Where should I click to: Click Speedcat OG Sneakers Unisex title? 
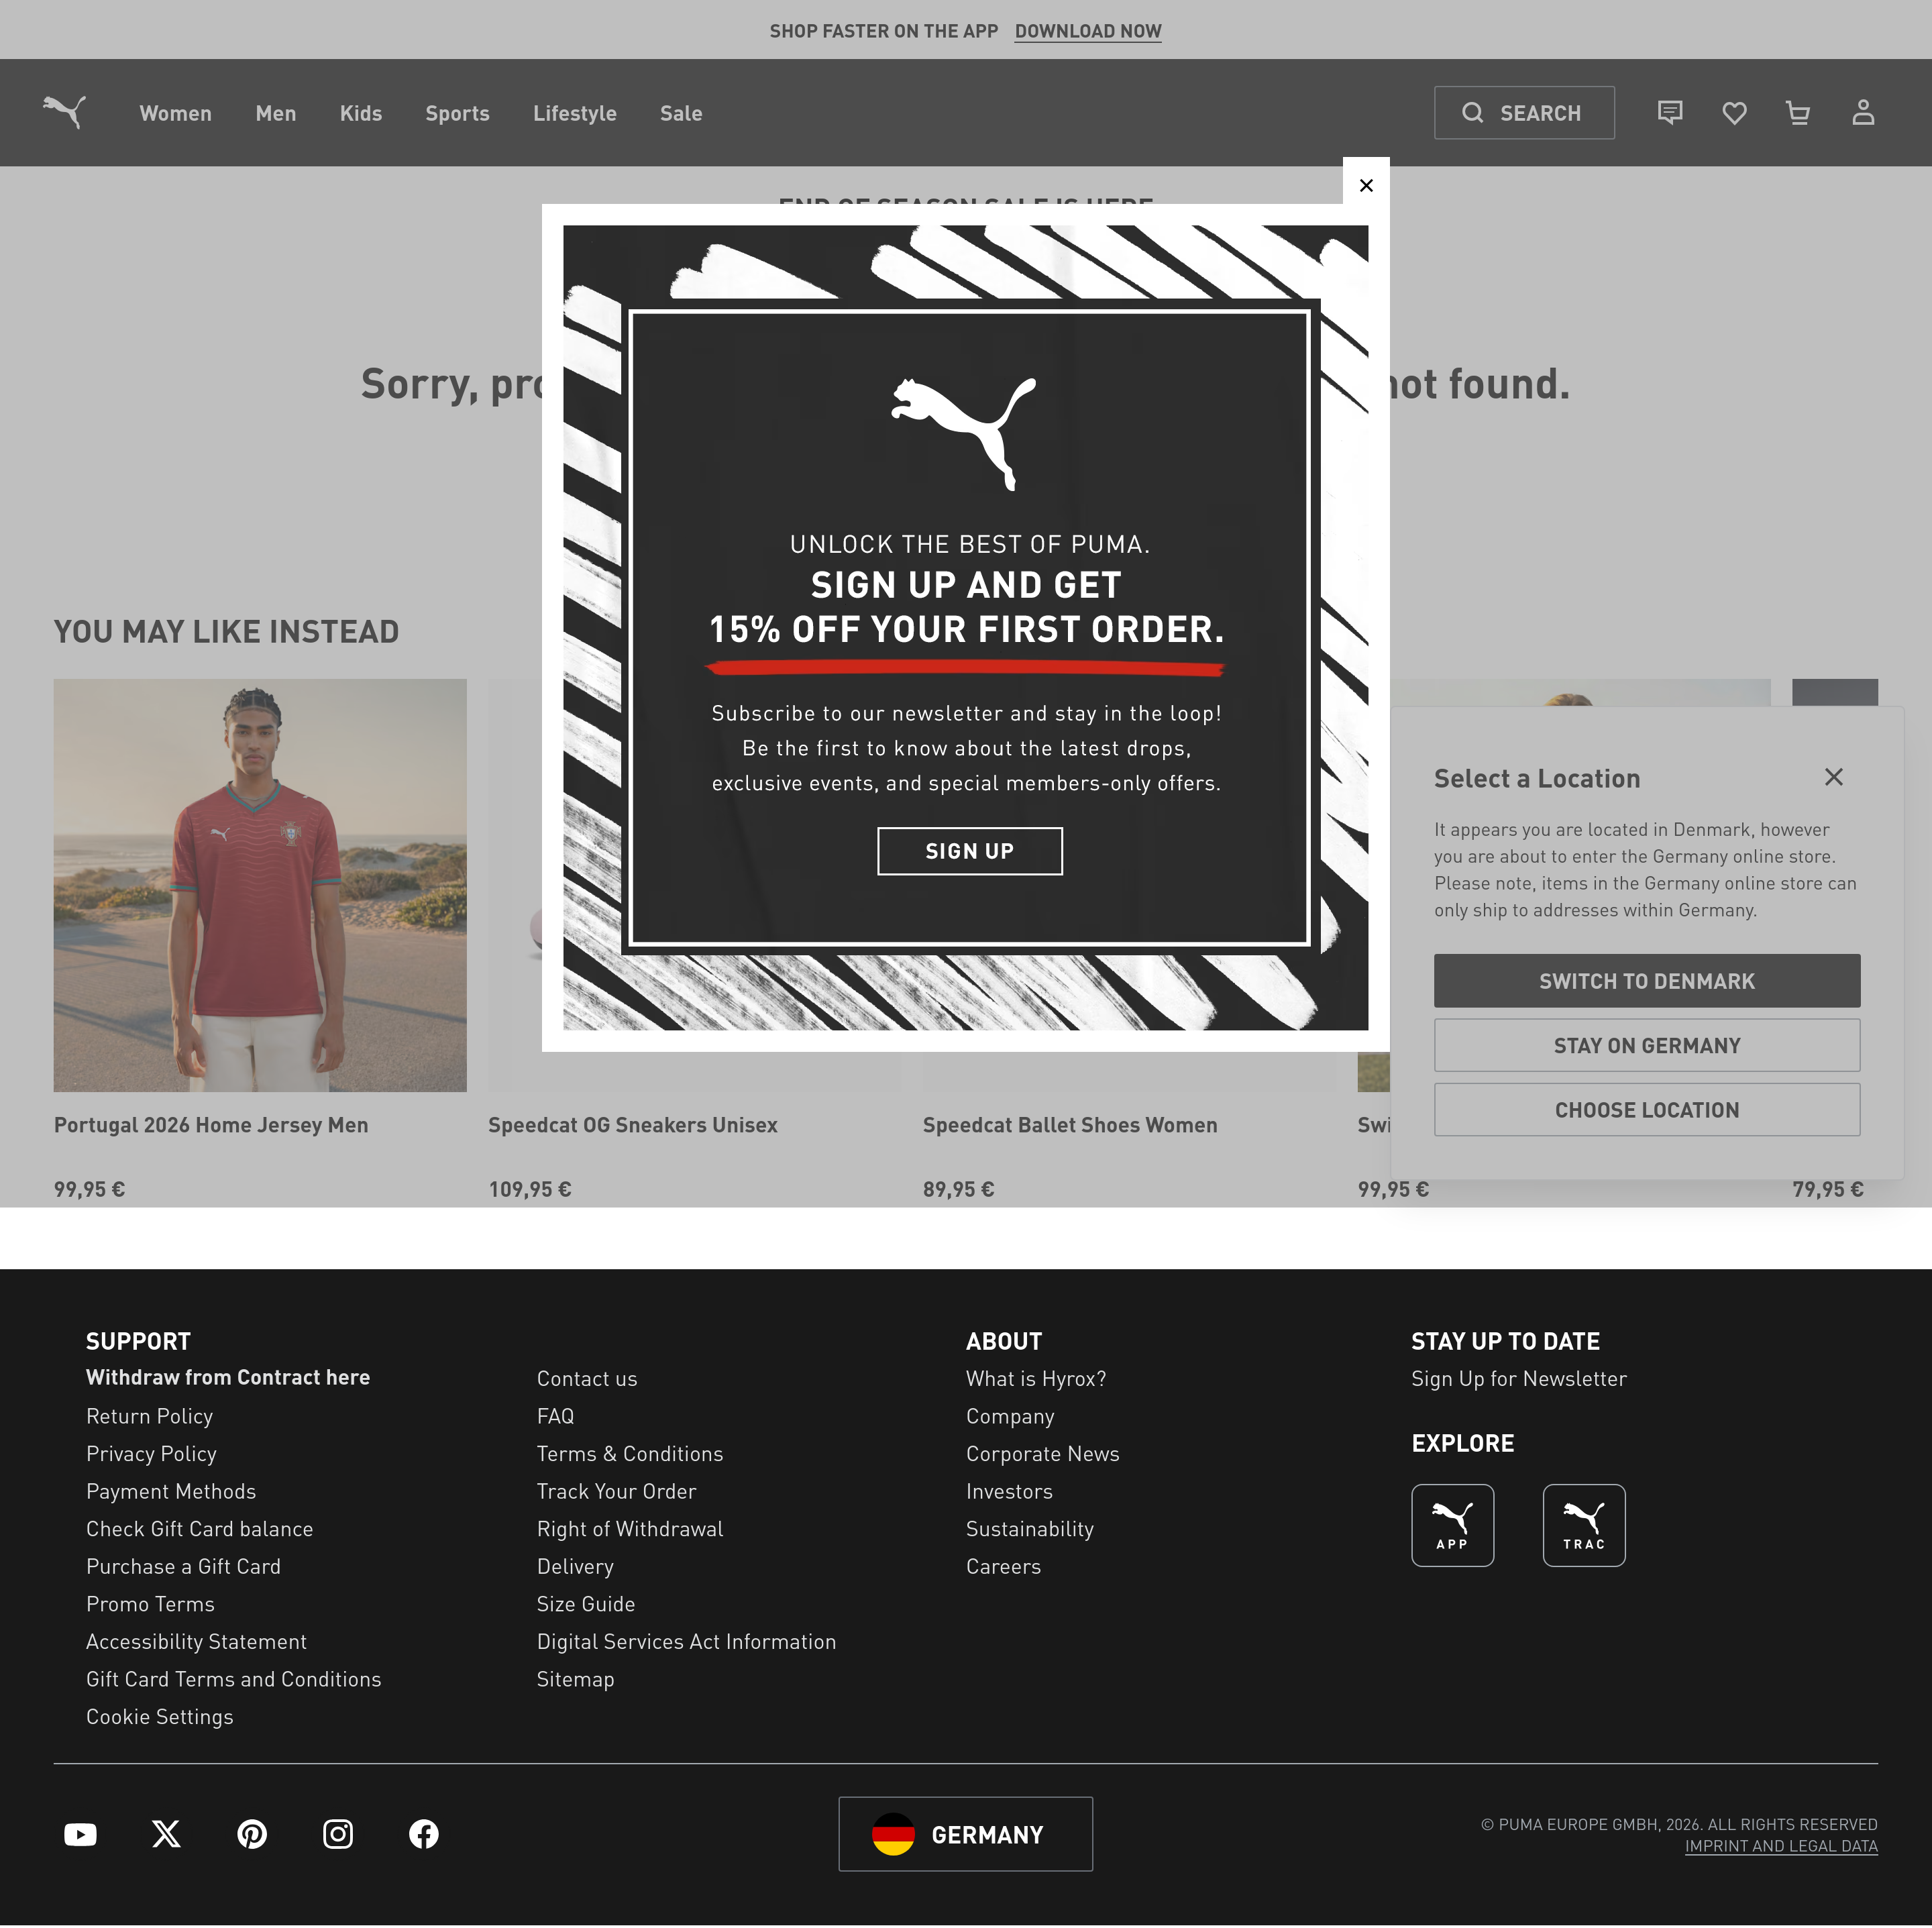633,1125
